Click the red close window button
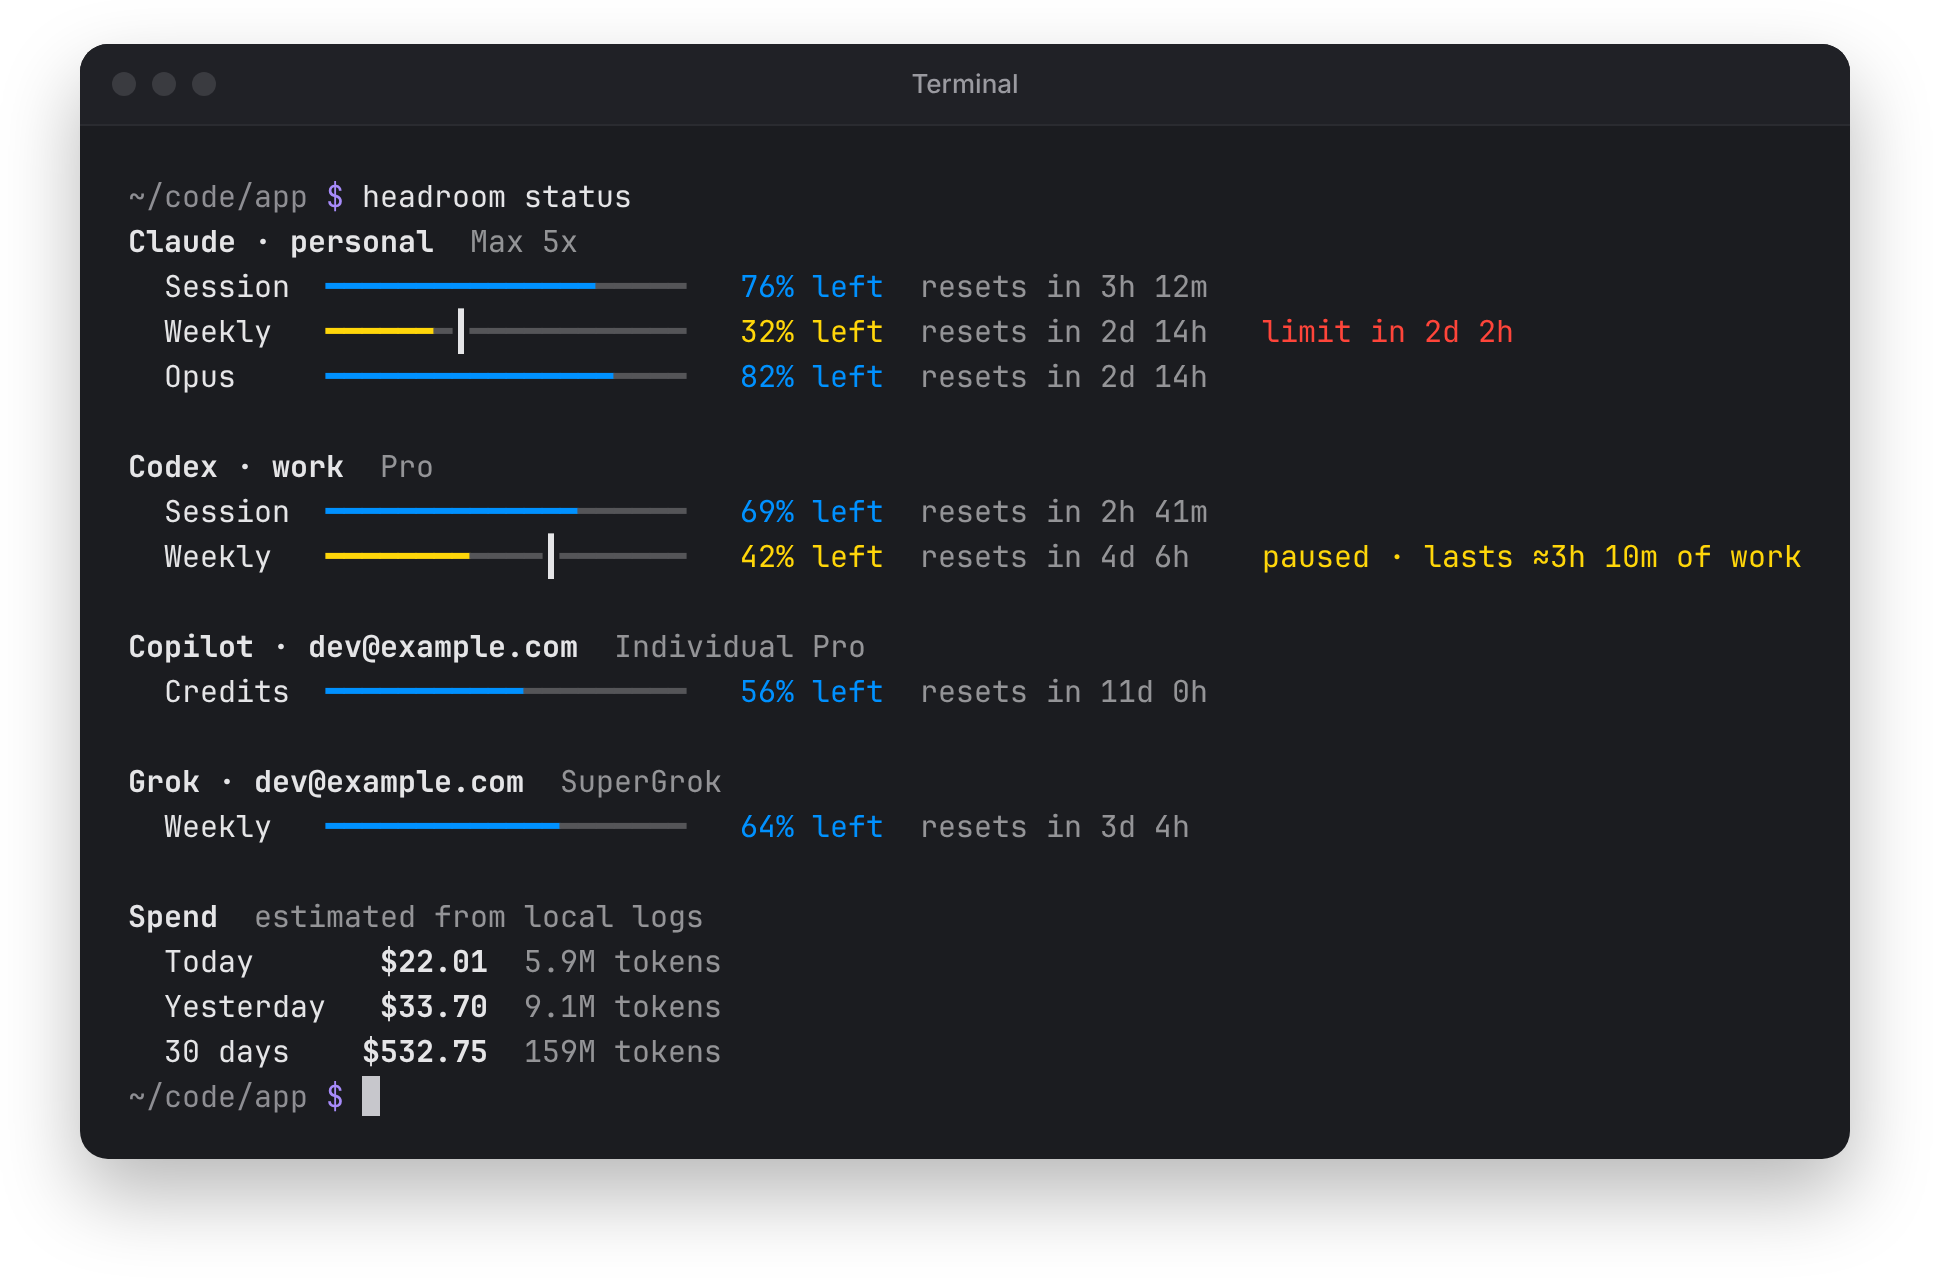1941x1286 pixels. point(124,84)
